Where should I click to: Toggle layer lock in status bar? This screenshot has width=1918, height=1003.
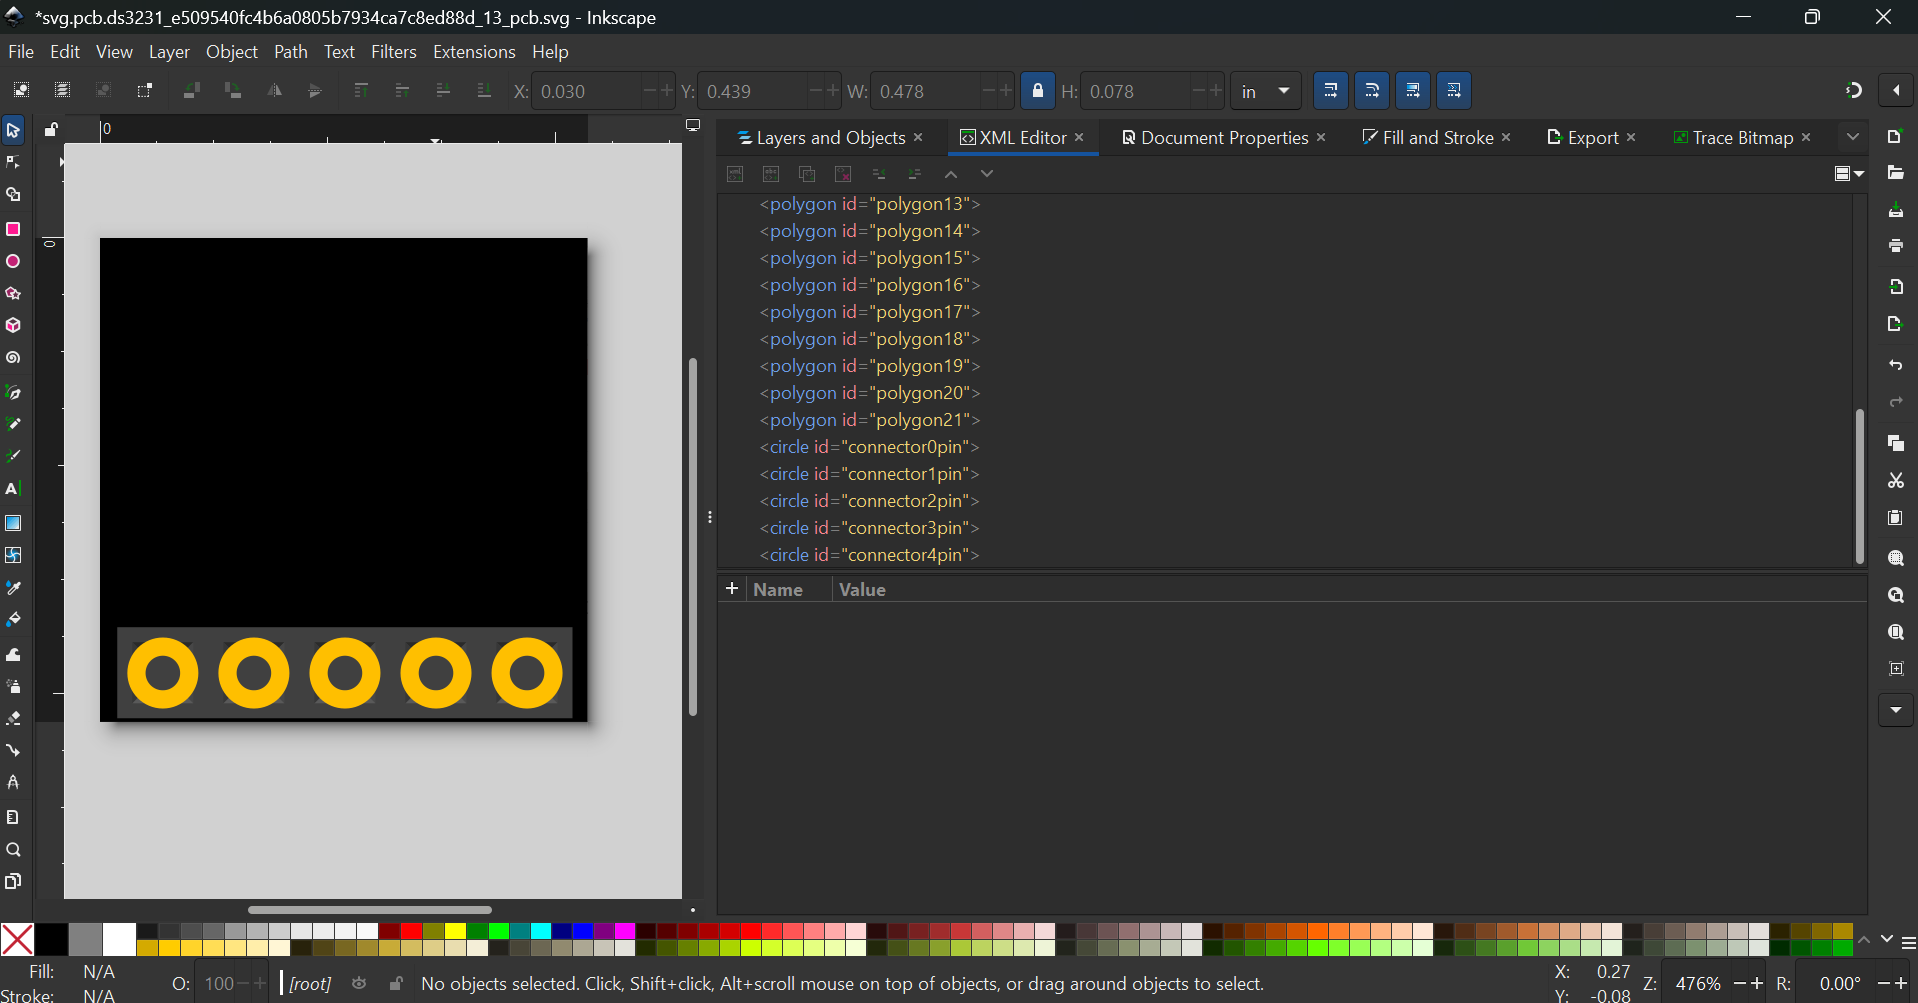[396, 984]
